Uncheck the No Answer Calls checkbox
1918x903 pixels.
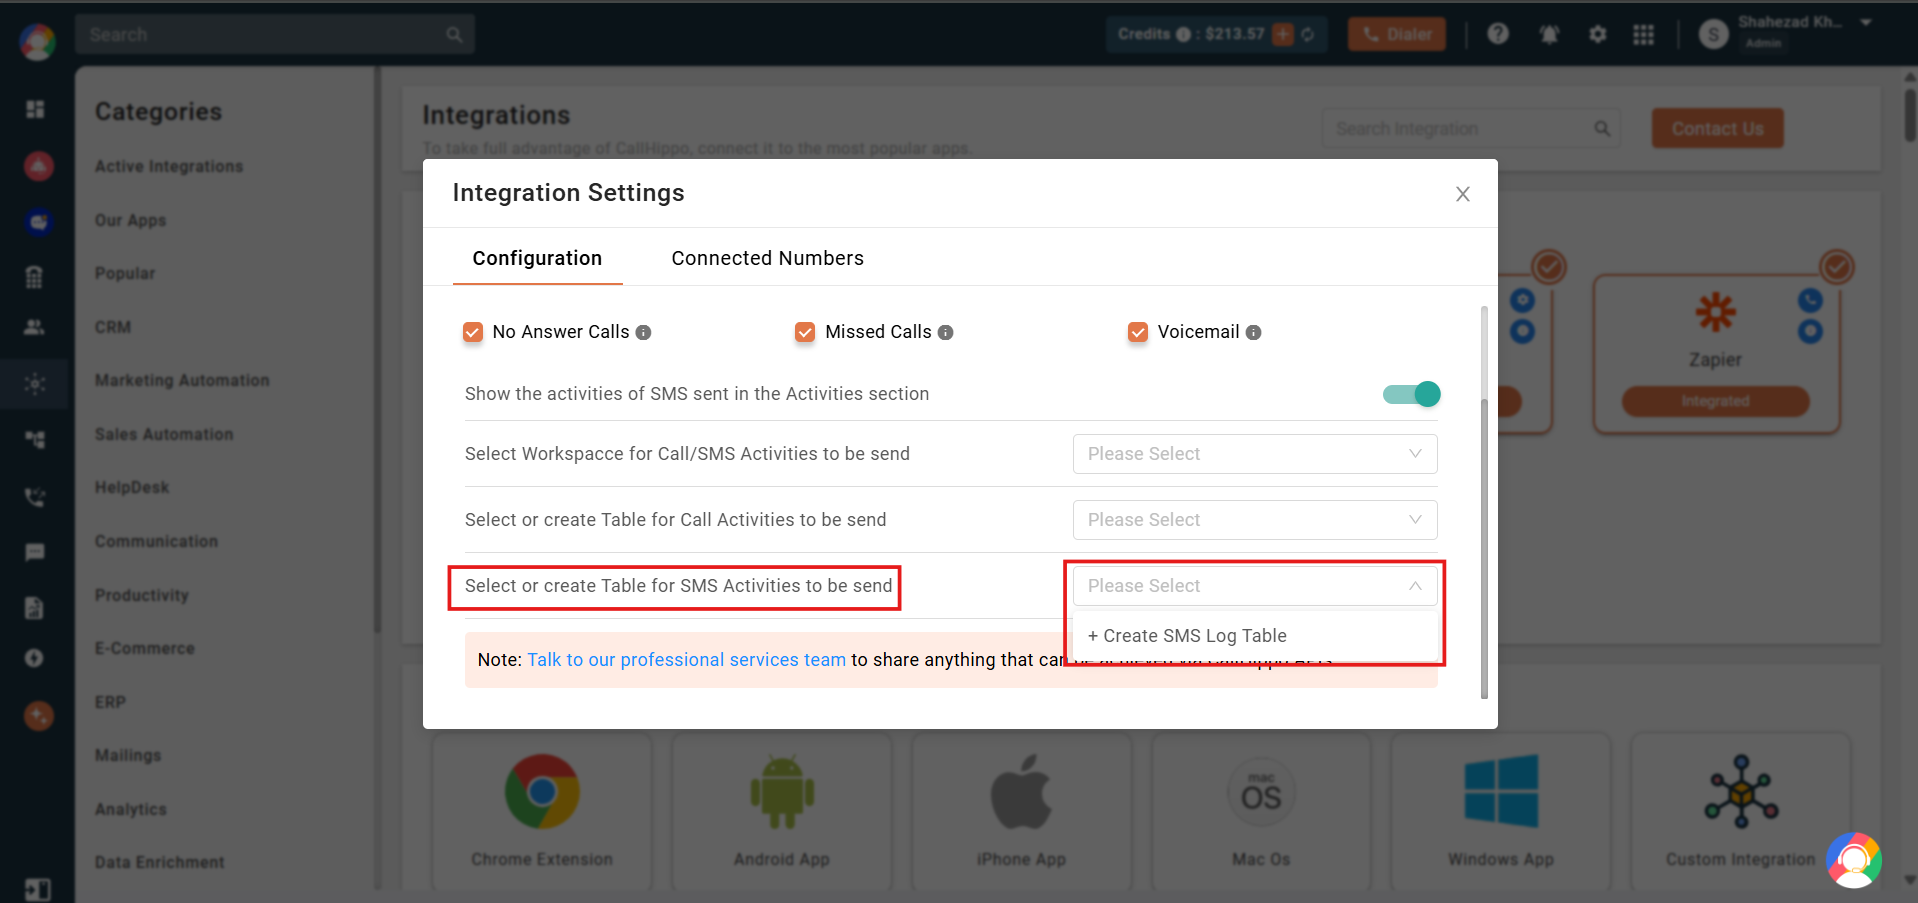click(x=473, y=332)
